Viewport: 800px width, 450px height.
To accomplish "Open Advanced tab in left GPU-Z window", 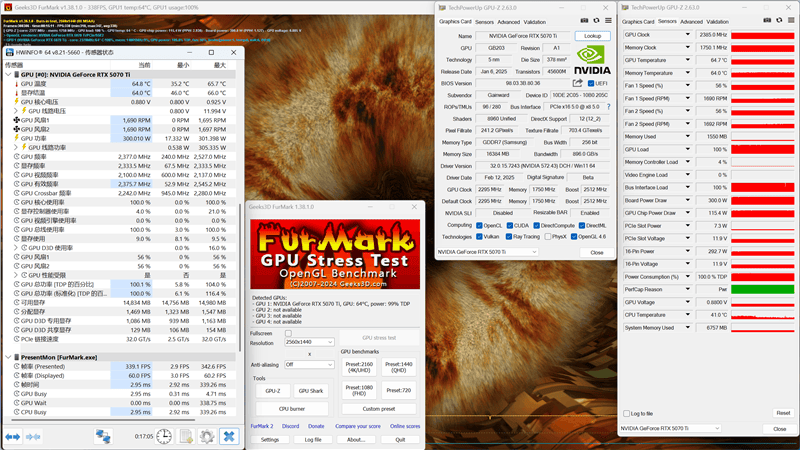I will pyautogui.click(x=509, y=22).
